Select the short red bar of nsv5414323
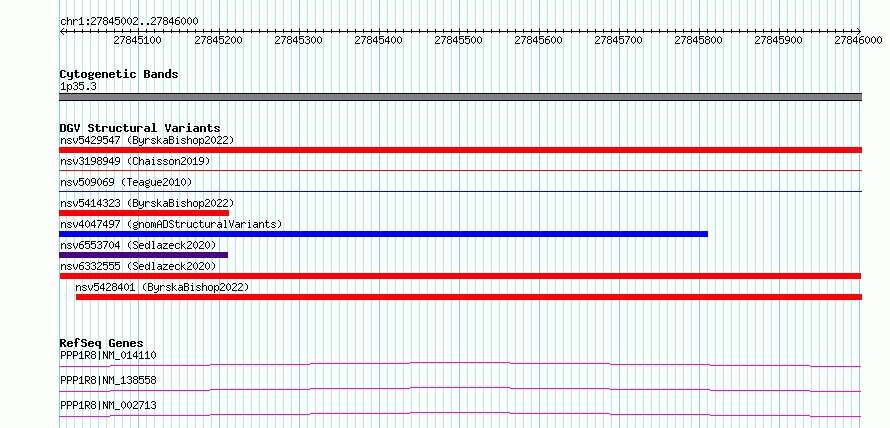Screen dimensions: 890x428 click(x=144, y=213)
